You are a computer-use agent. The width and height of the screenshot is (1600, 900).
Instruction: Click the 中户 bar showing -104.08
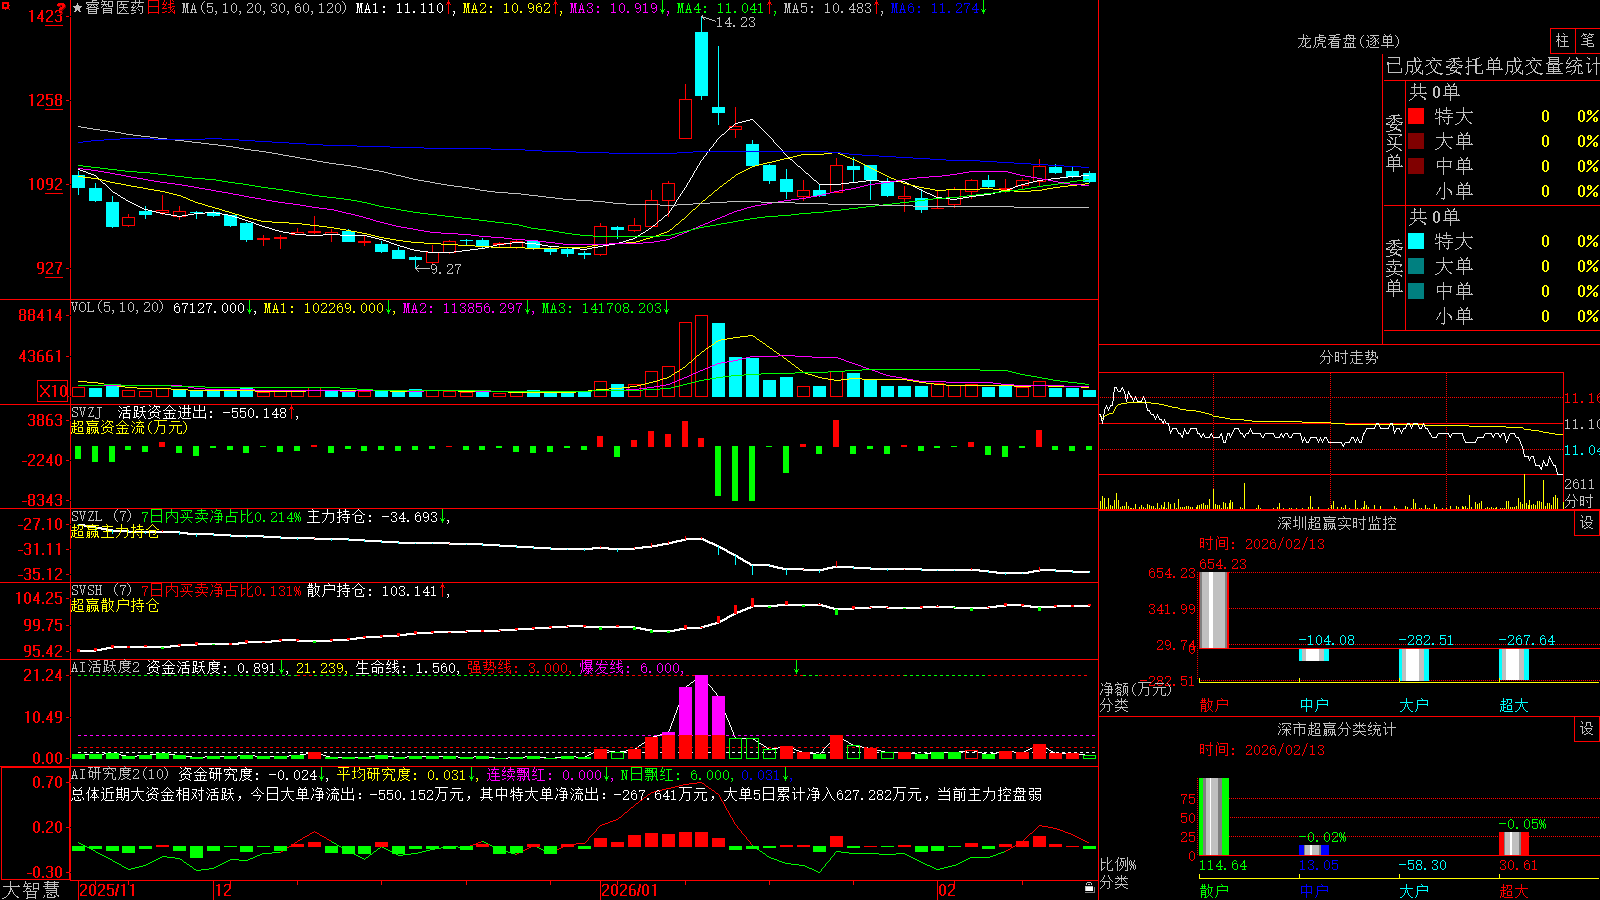coord(1314,655)
